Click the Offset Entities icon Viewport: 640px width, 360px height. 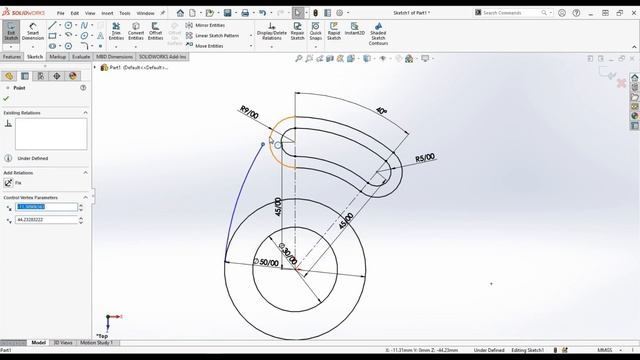pos(155,31)
